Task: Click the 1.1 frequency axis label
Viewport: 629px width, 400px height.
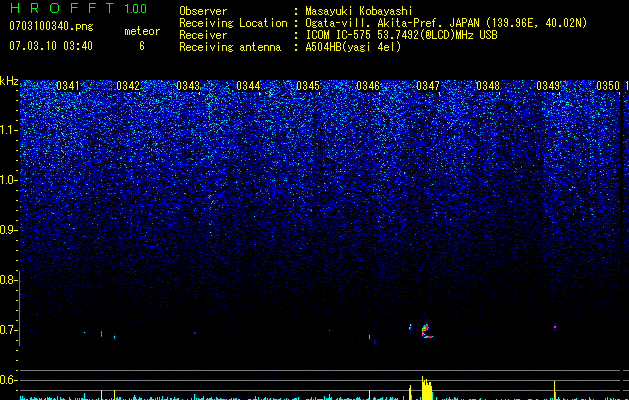Action: [x=8, y=130]
